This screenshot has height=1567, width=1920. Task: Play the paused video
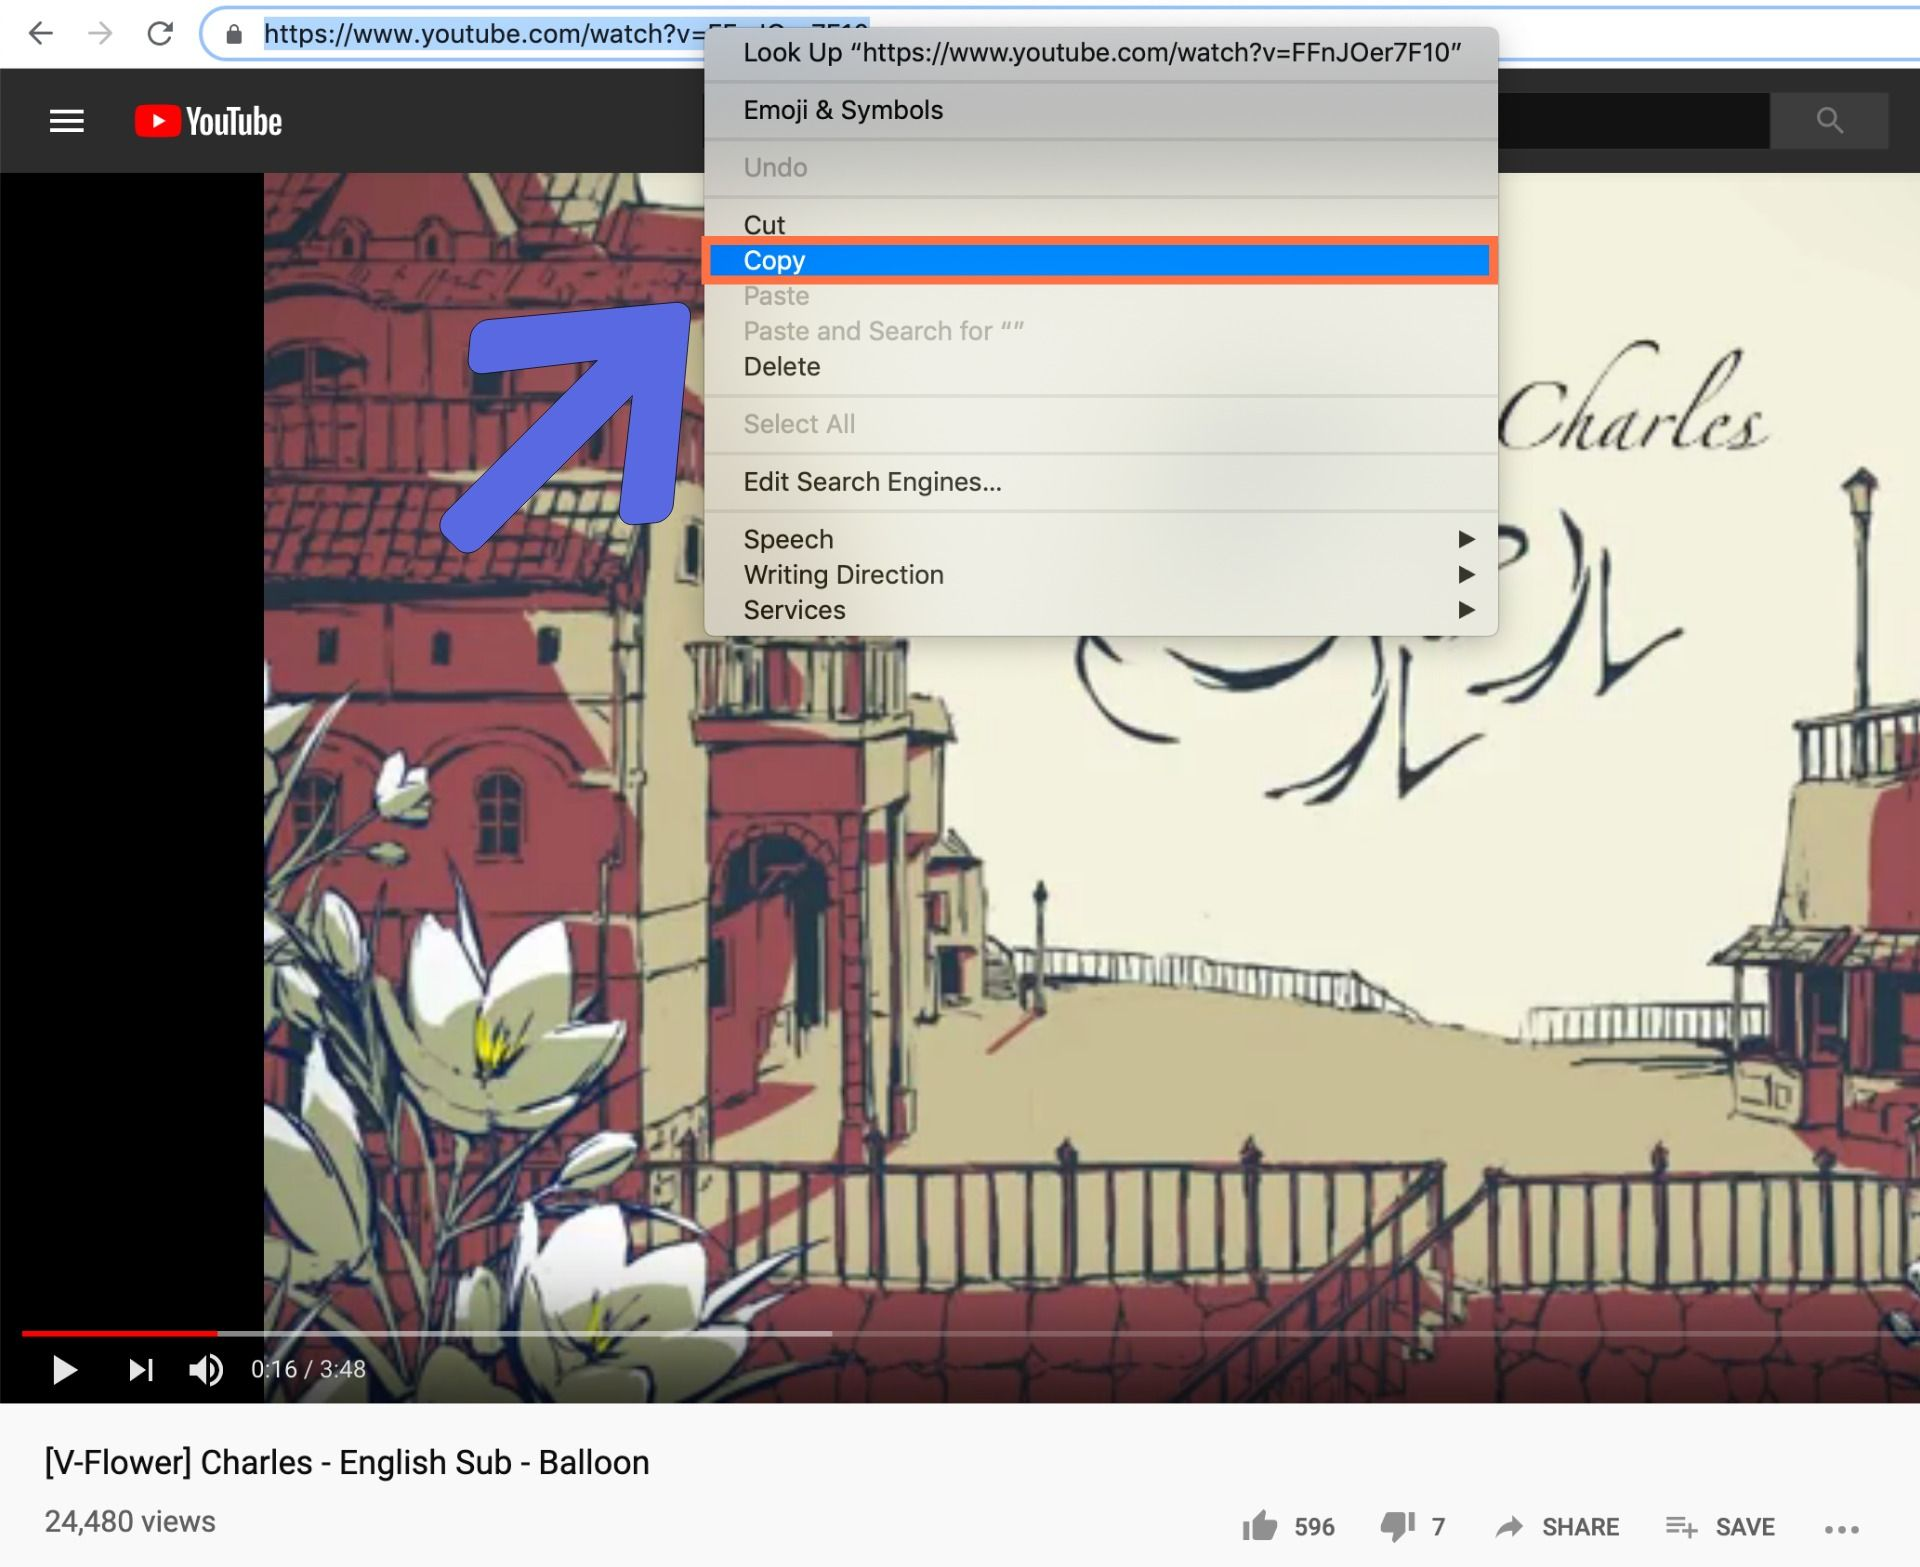(x=64, y=1369)
